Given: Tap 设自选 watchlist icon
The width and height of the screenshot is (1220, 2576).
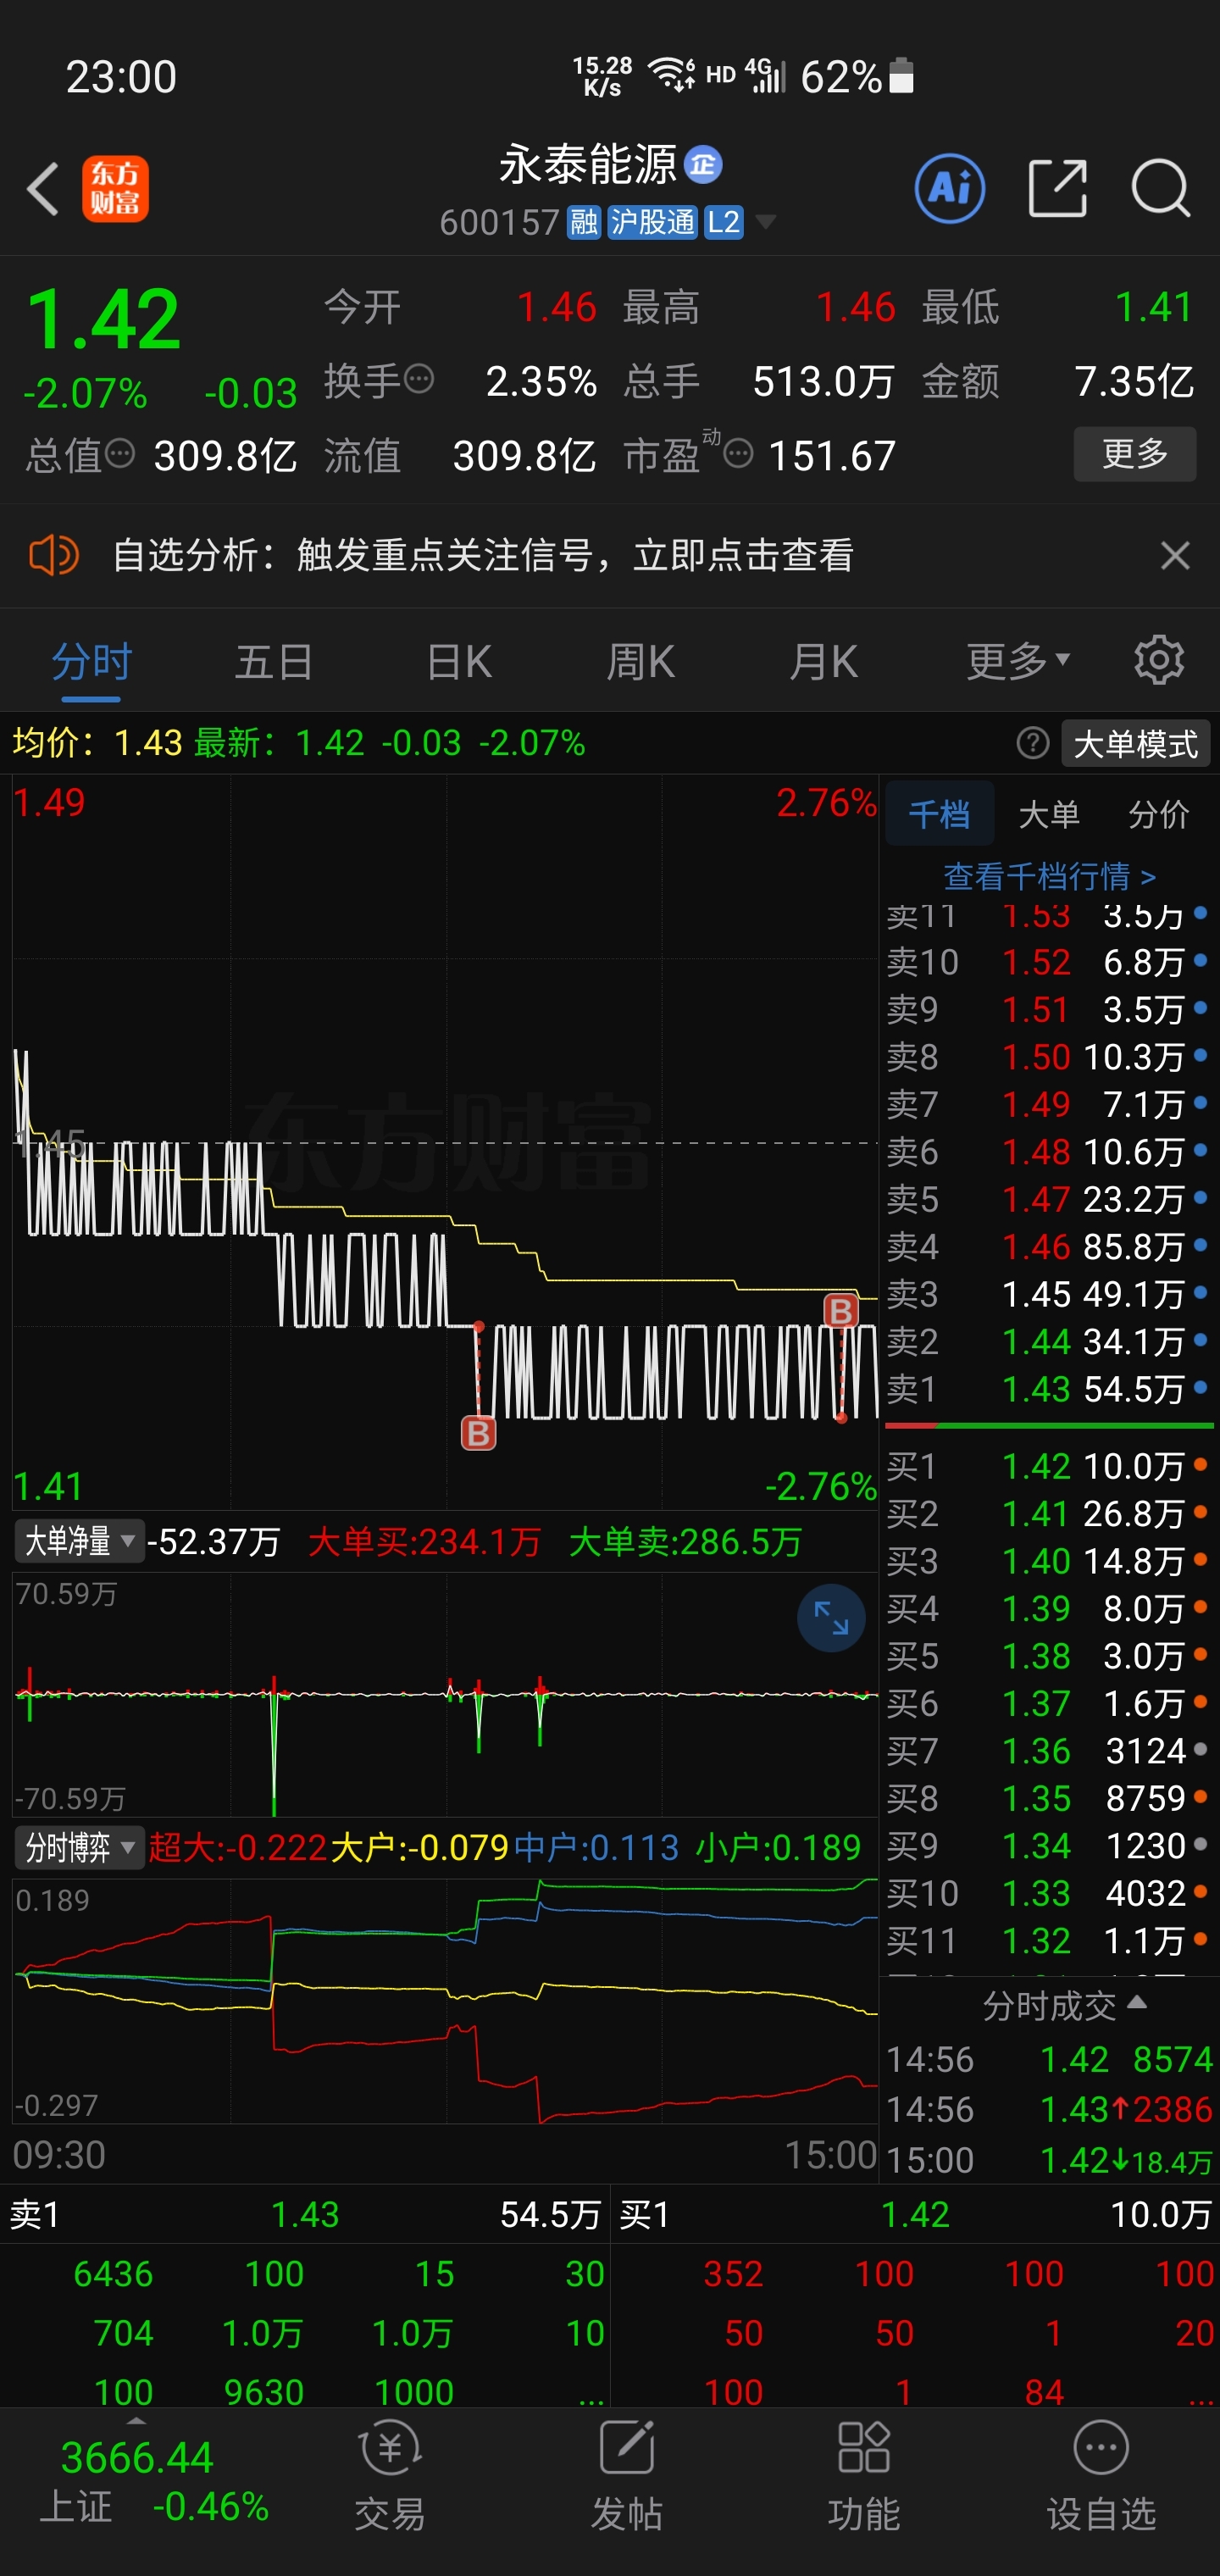Looking at the screenshot, I should 1101,2475.
